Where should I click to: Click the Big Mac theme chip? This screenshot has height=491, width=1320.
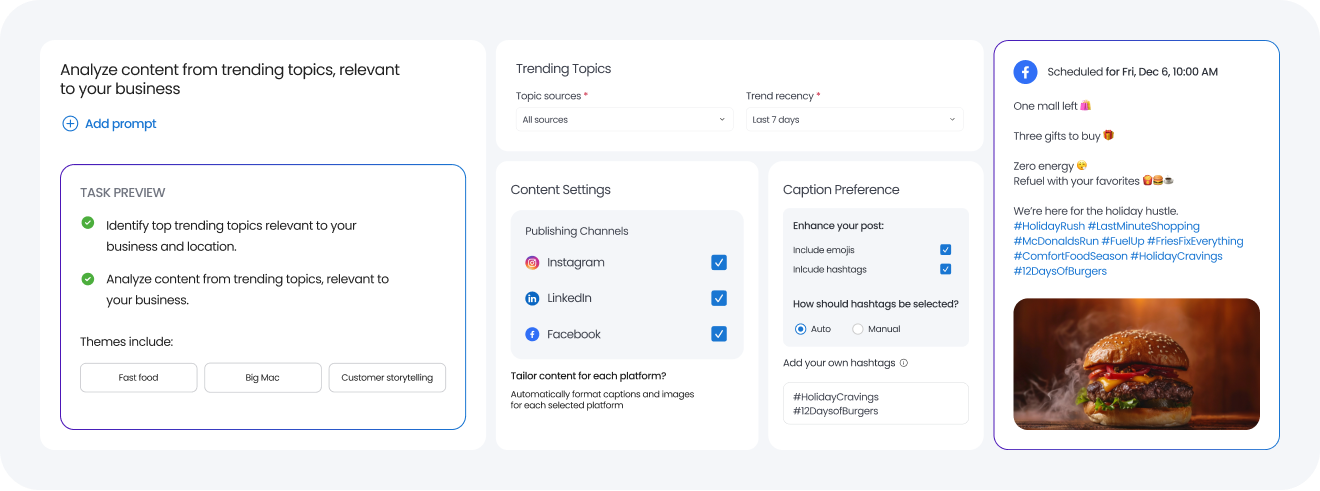[x=262, y=378]
